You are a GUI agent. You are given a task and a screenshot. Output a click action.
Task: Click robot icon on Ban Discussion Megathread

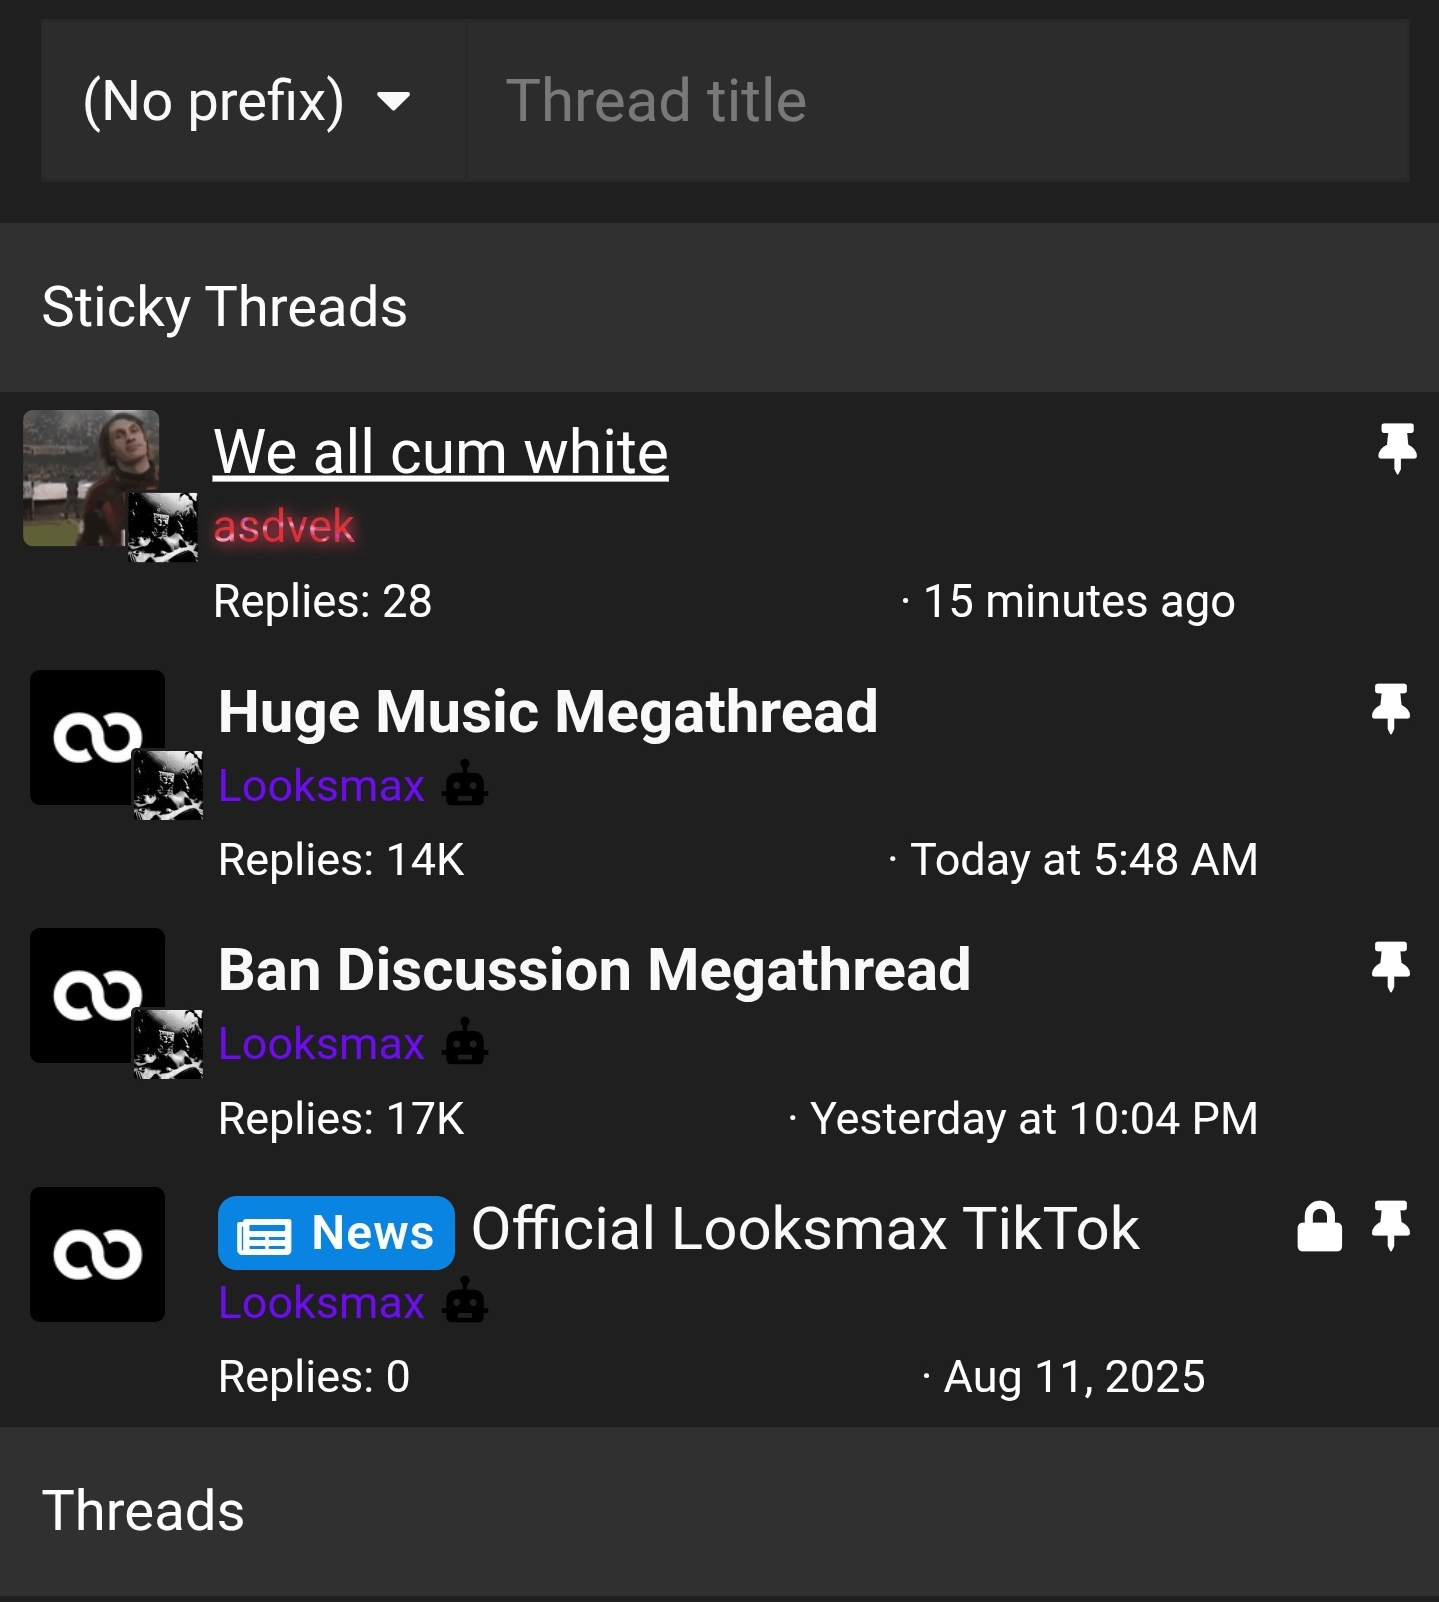pyautogui.click(x=465, y=1044)
